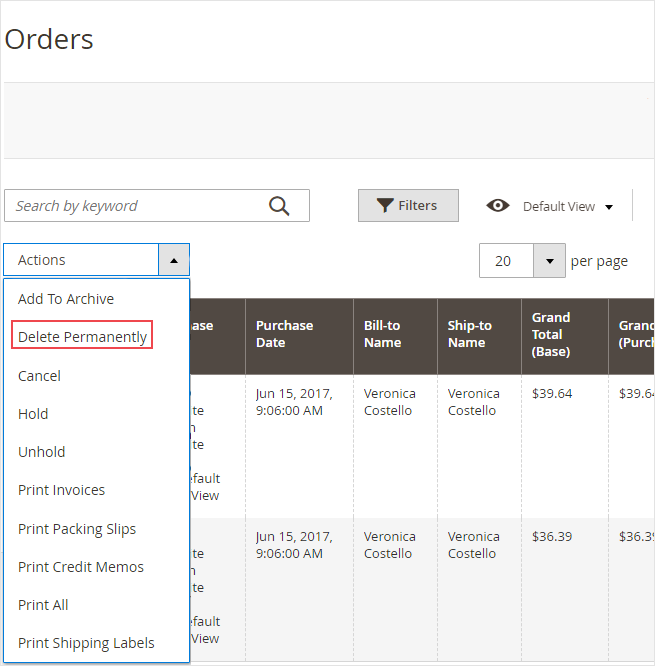Choose Print Shipping Labels

pos(86,643)
